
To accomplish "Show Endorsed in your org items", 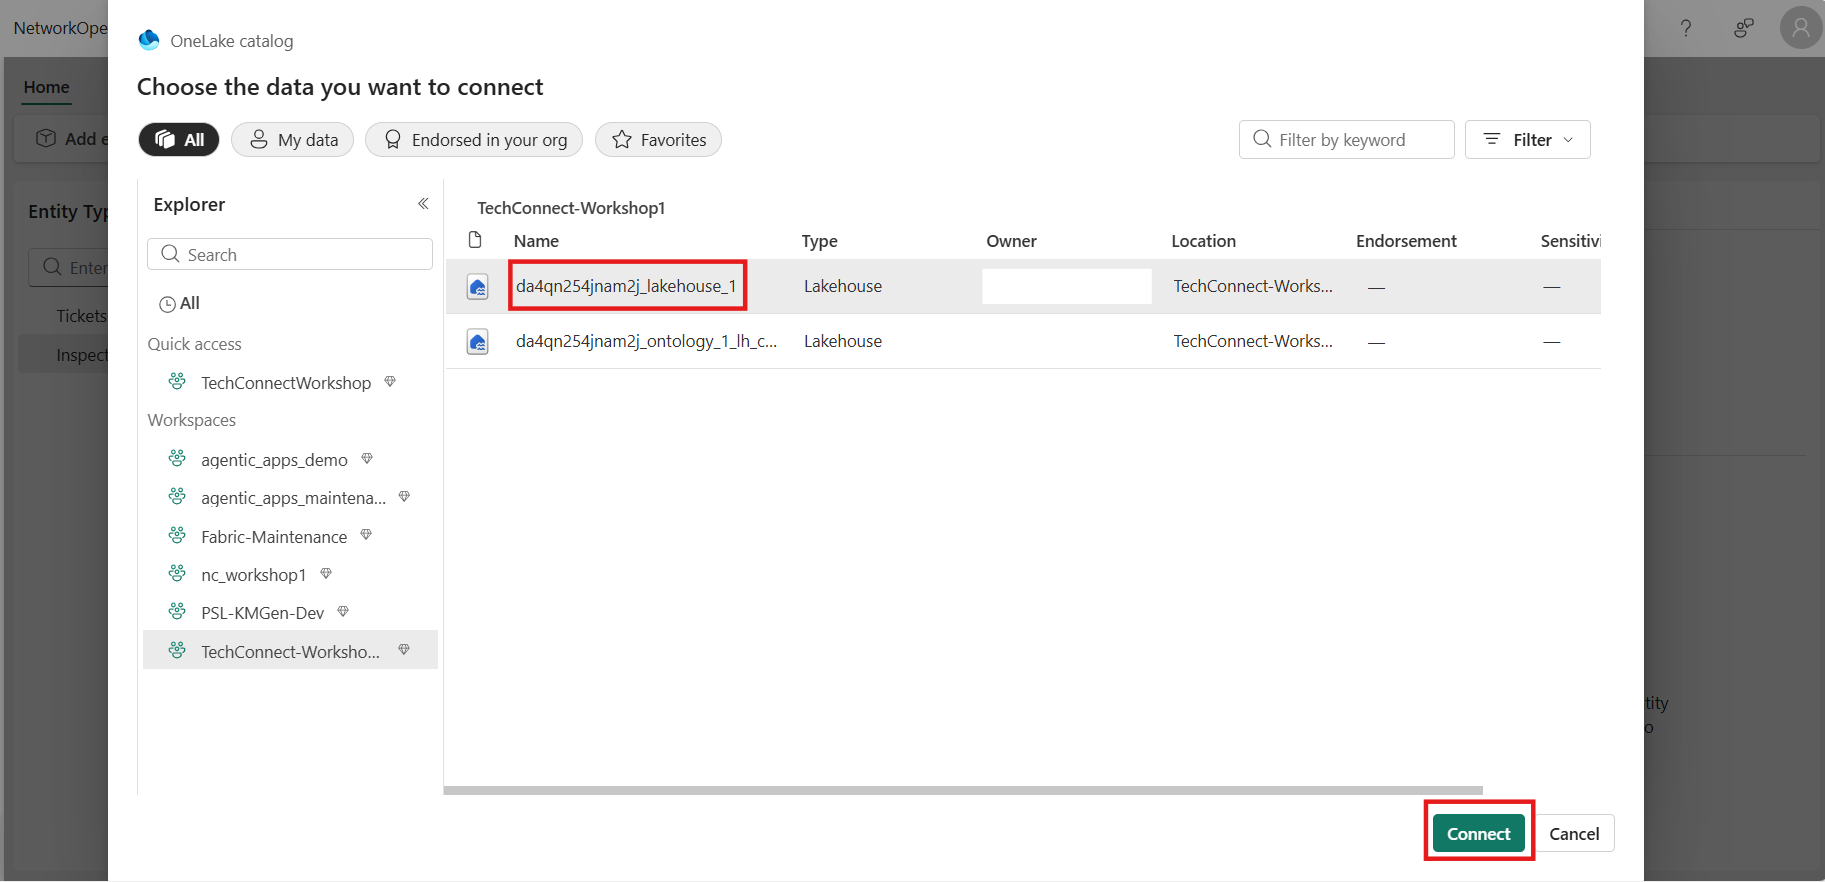I will click(474, 140).
